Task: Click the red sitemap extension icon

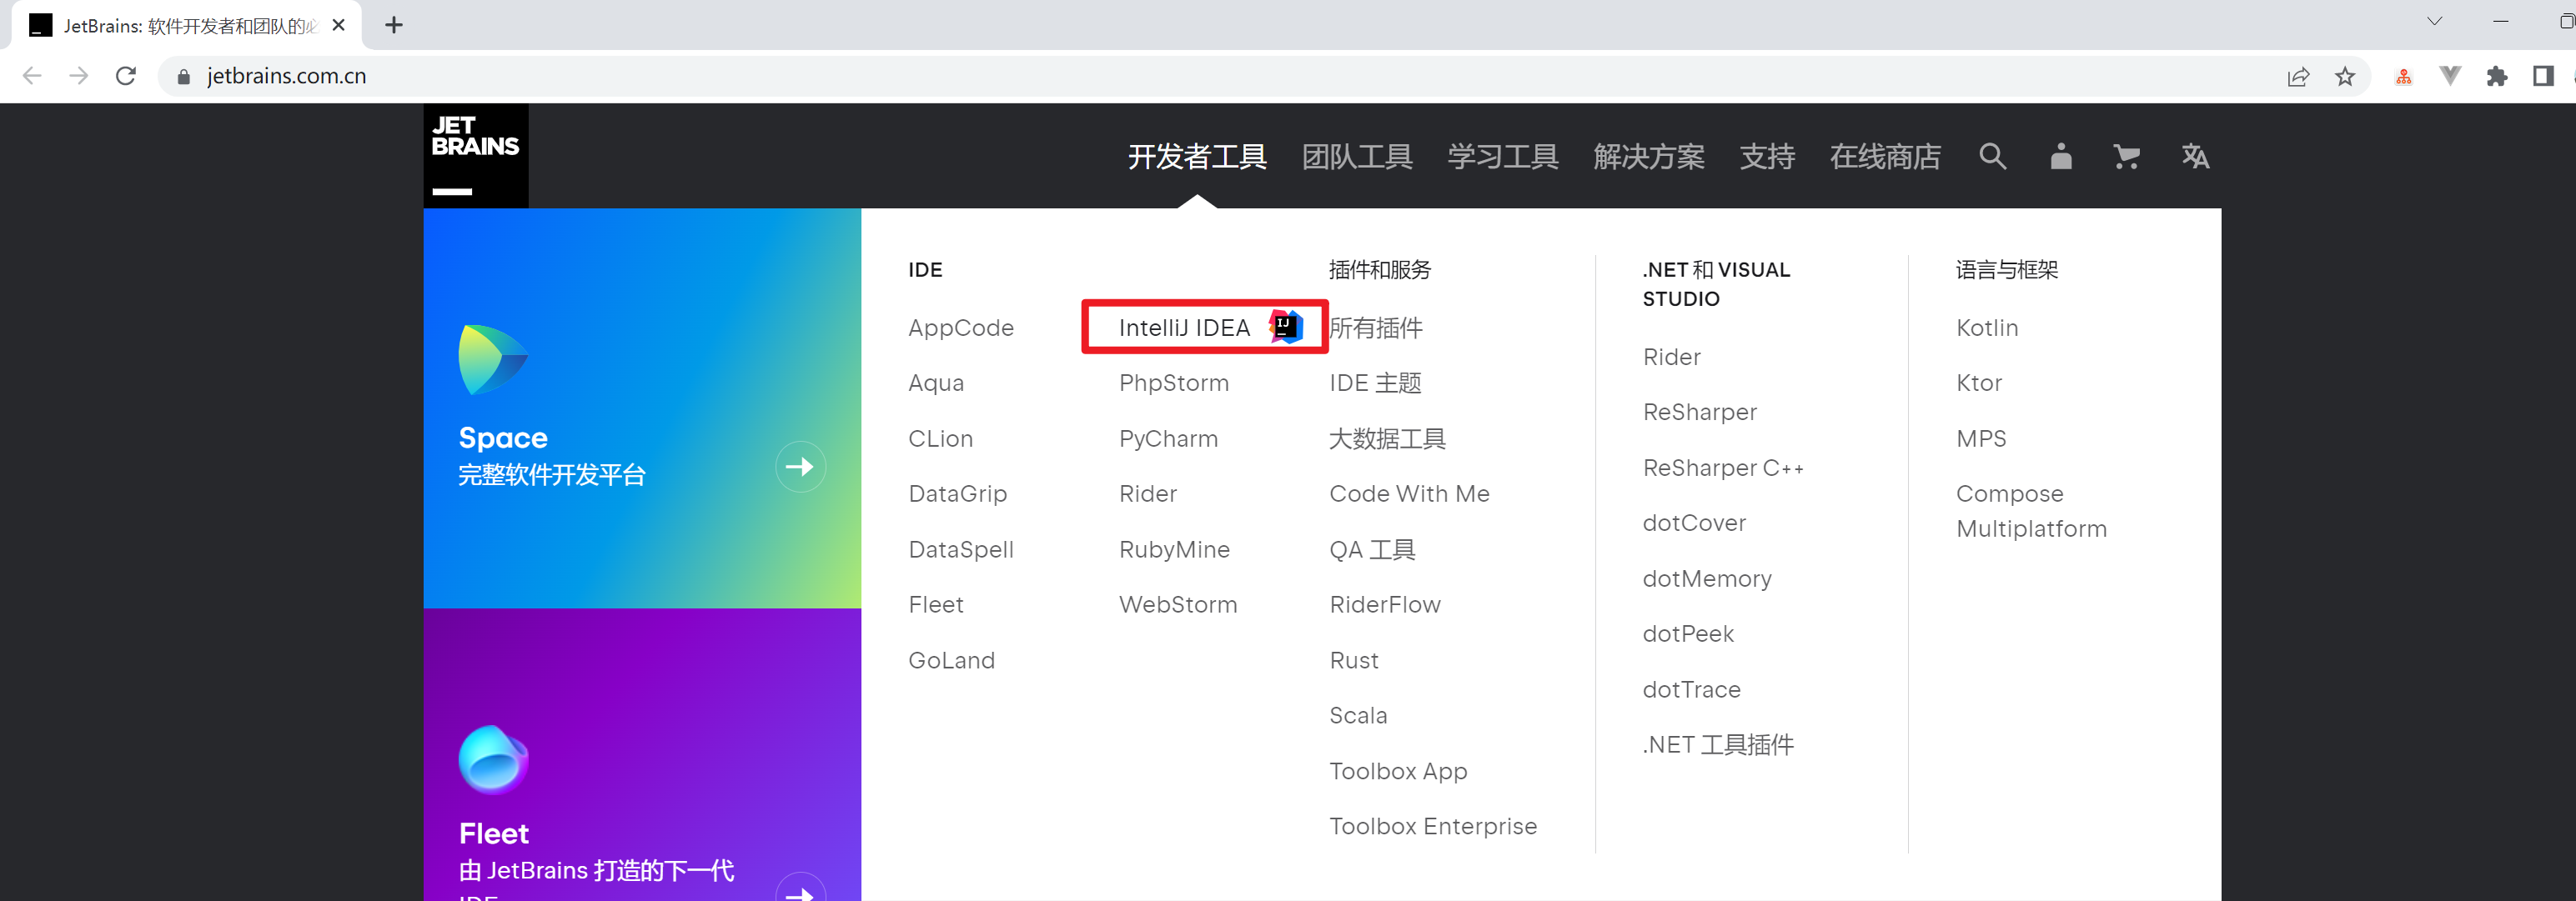Action: (x=2404, y=77)
